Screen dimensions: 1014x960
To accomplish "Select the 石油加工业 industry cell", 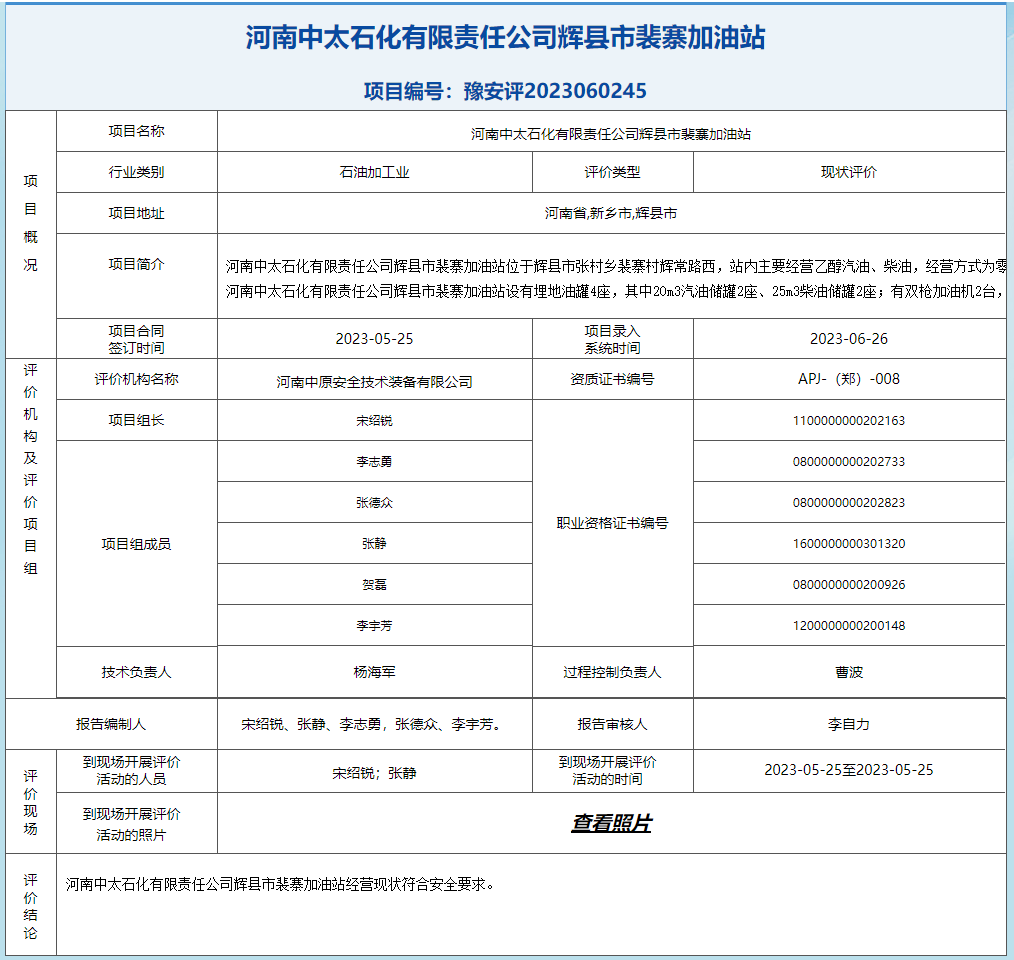I will (374, 172).
